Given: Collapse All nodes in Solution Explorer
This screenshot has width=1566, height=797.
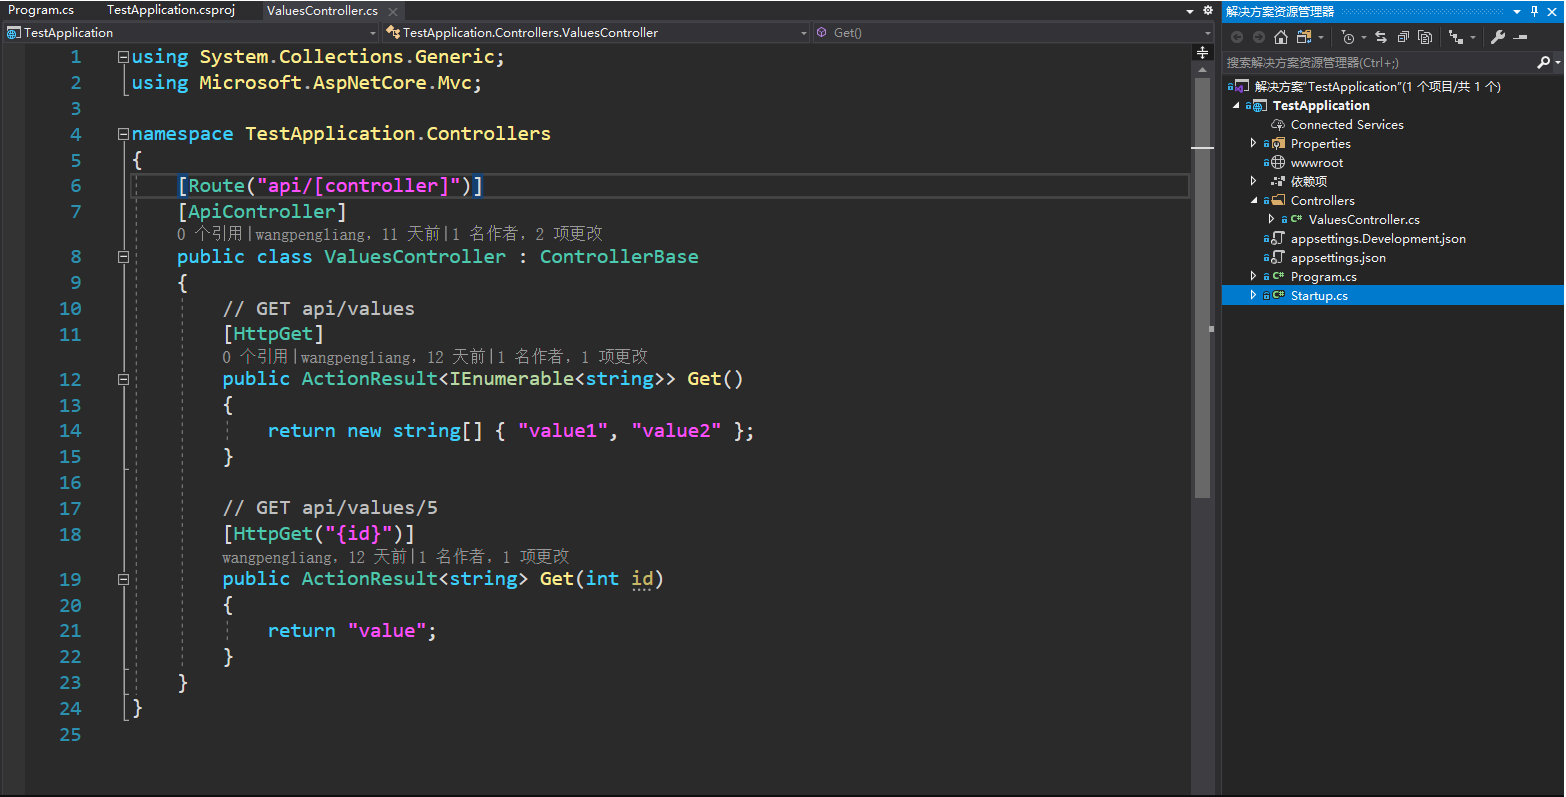Looking at the screenshot, I should pos(1403,37).
